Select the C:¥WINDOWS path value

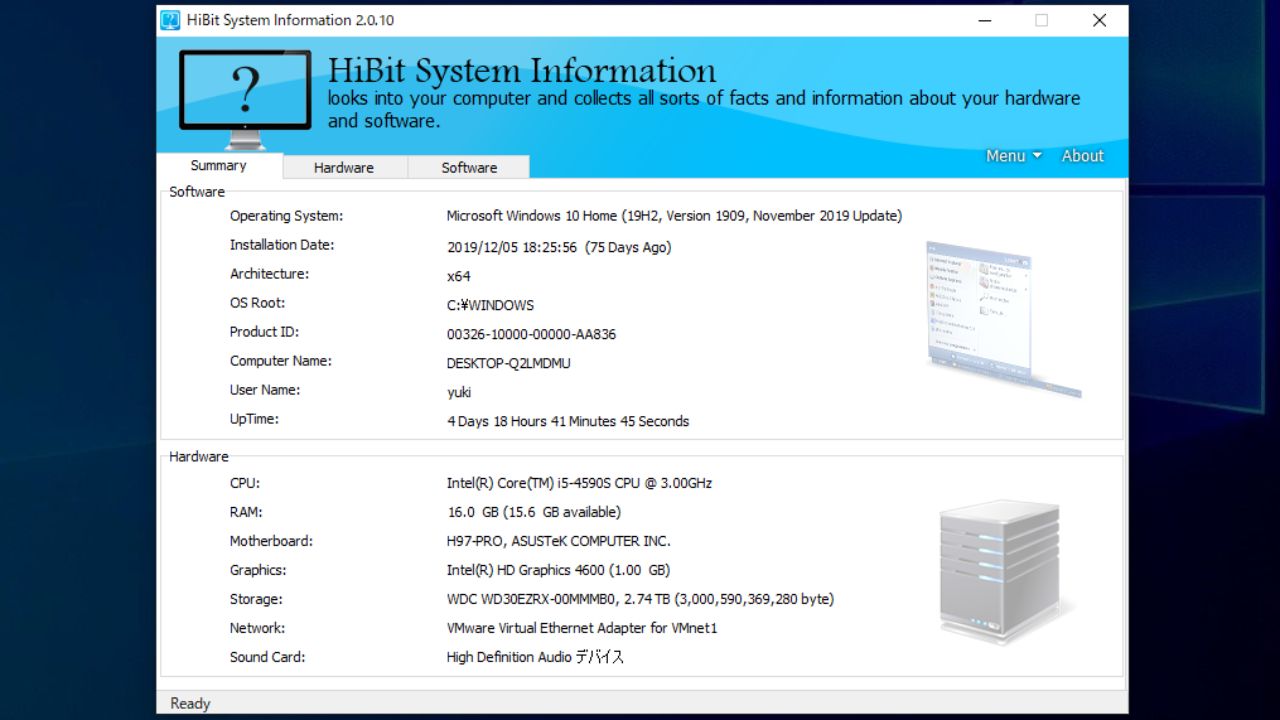point(490,305)
